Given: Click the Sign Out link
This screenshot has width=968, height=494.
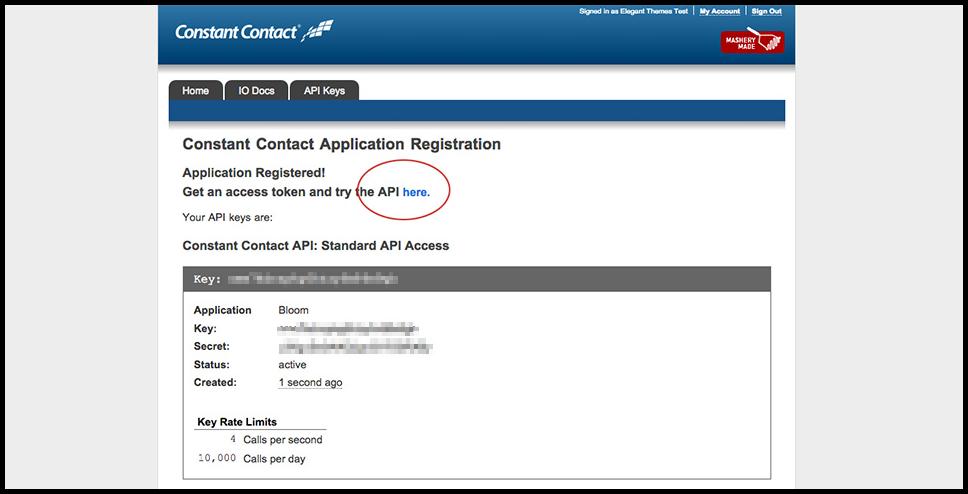Looking at the screenshot, I should pyautogui.click(x=766, y=11).
